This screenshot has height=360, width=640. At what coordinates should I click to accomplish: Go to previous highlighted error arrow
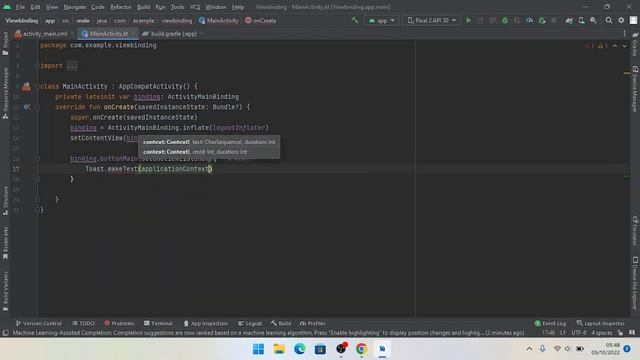click(615, 46)
